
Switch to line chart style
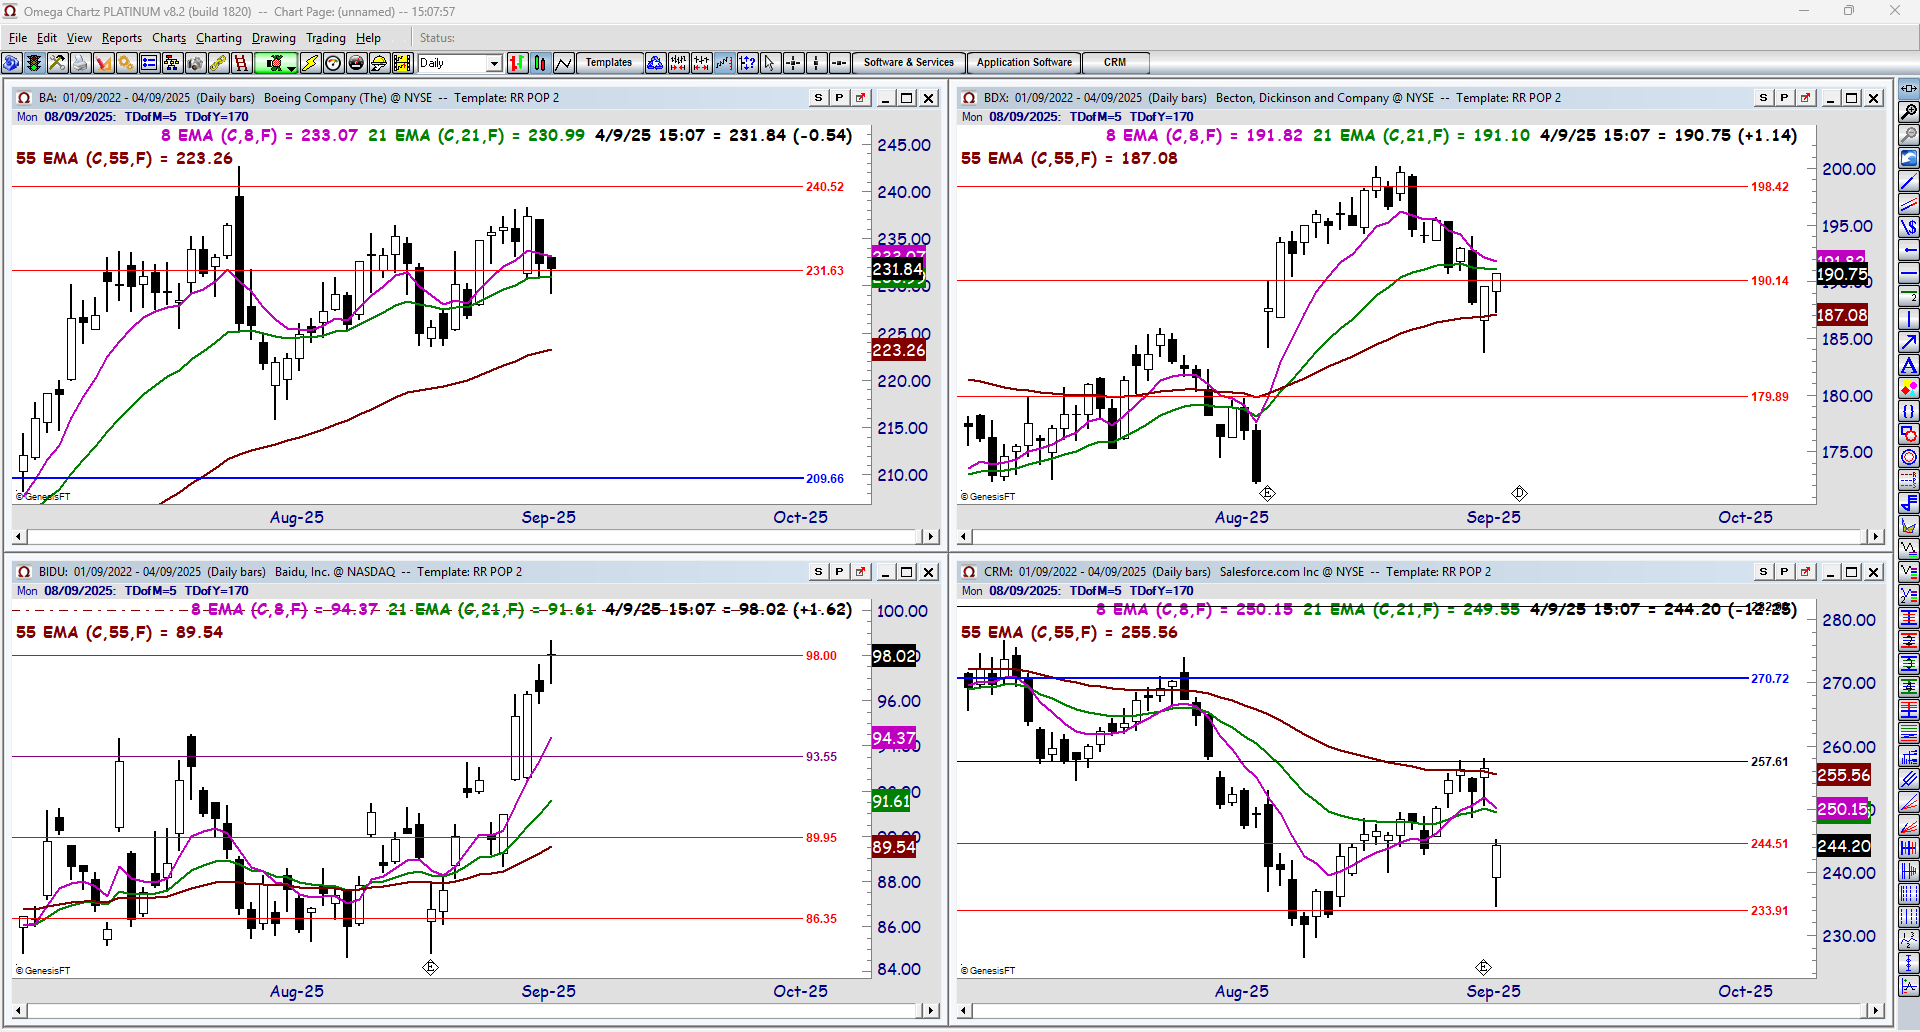coord(563,63)
